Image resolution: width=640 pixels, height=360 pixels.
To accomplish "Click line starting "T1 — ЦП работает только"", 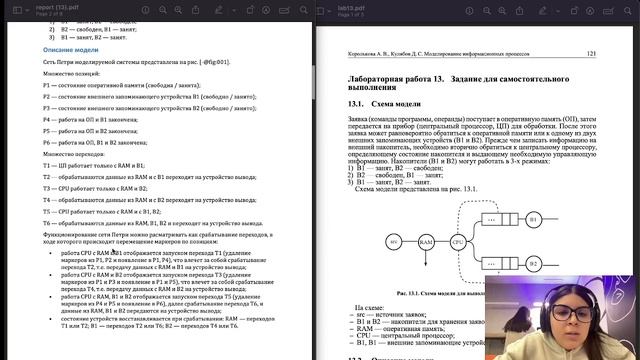I will click(x=94, y=166).
